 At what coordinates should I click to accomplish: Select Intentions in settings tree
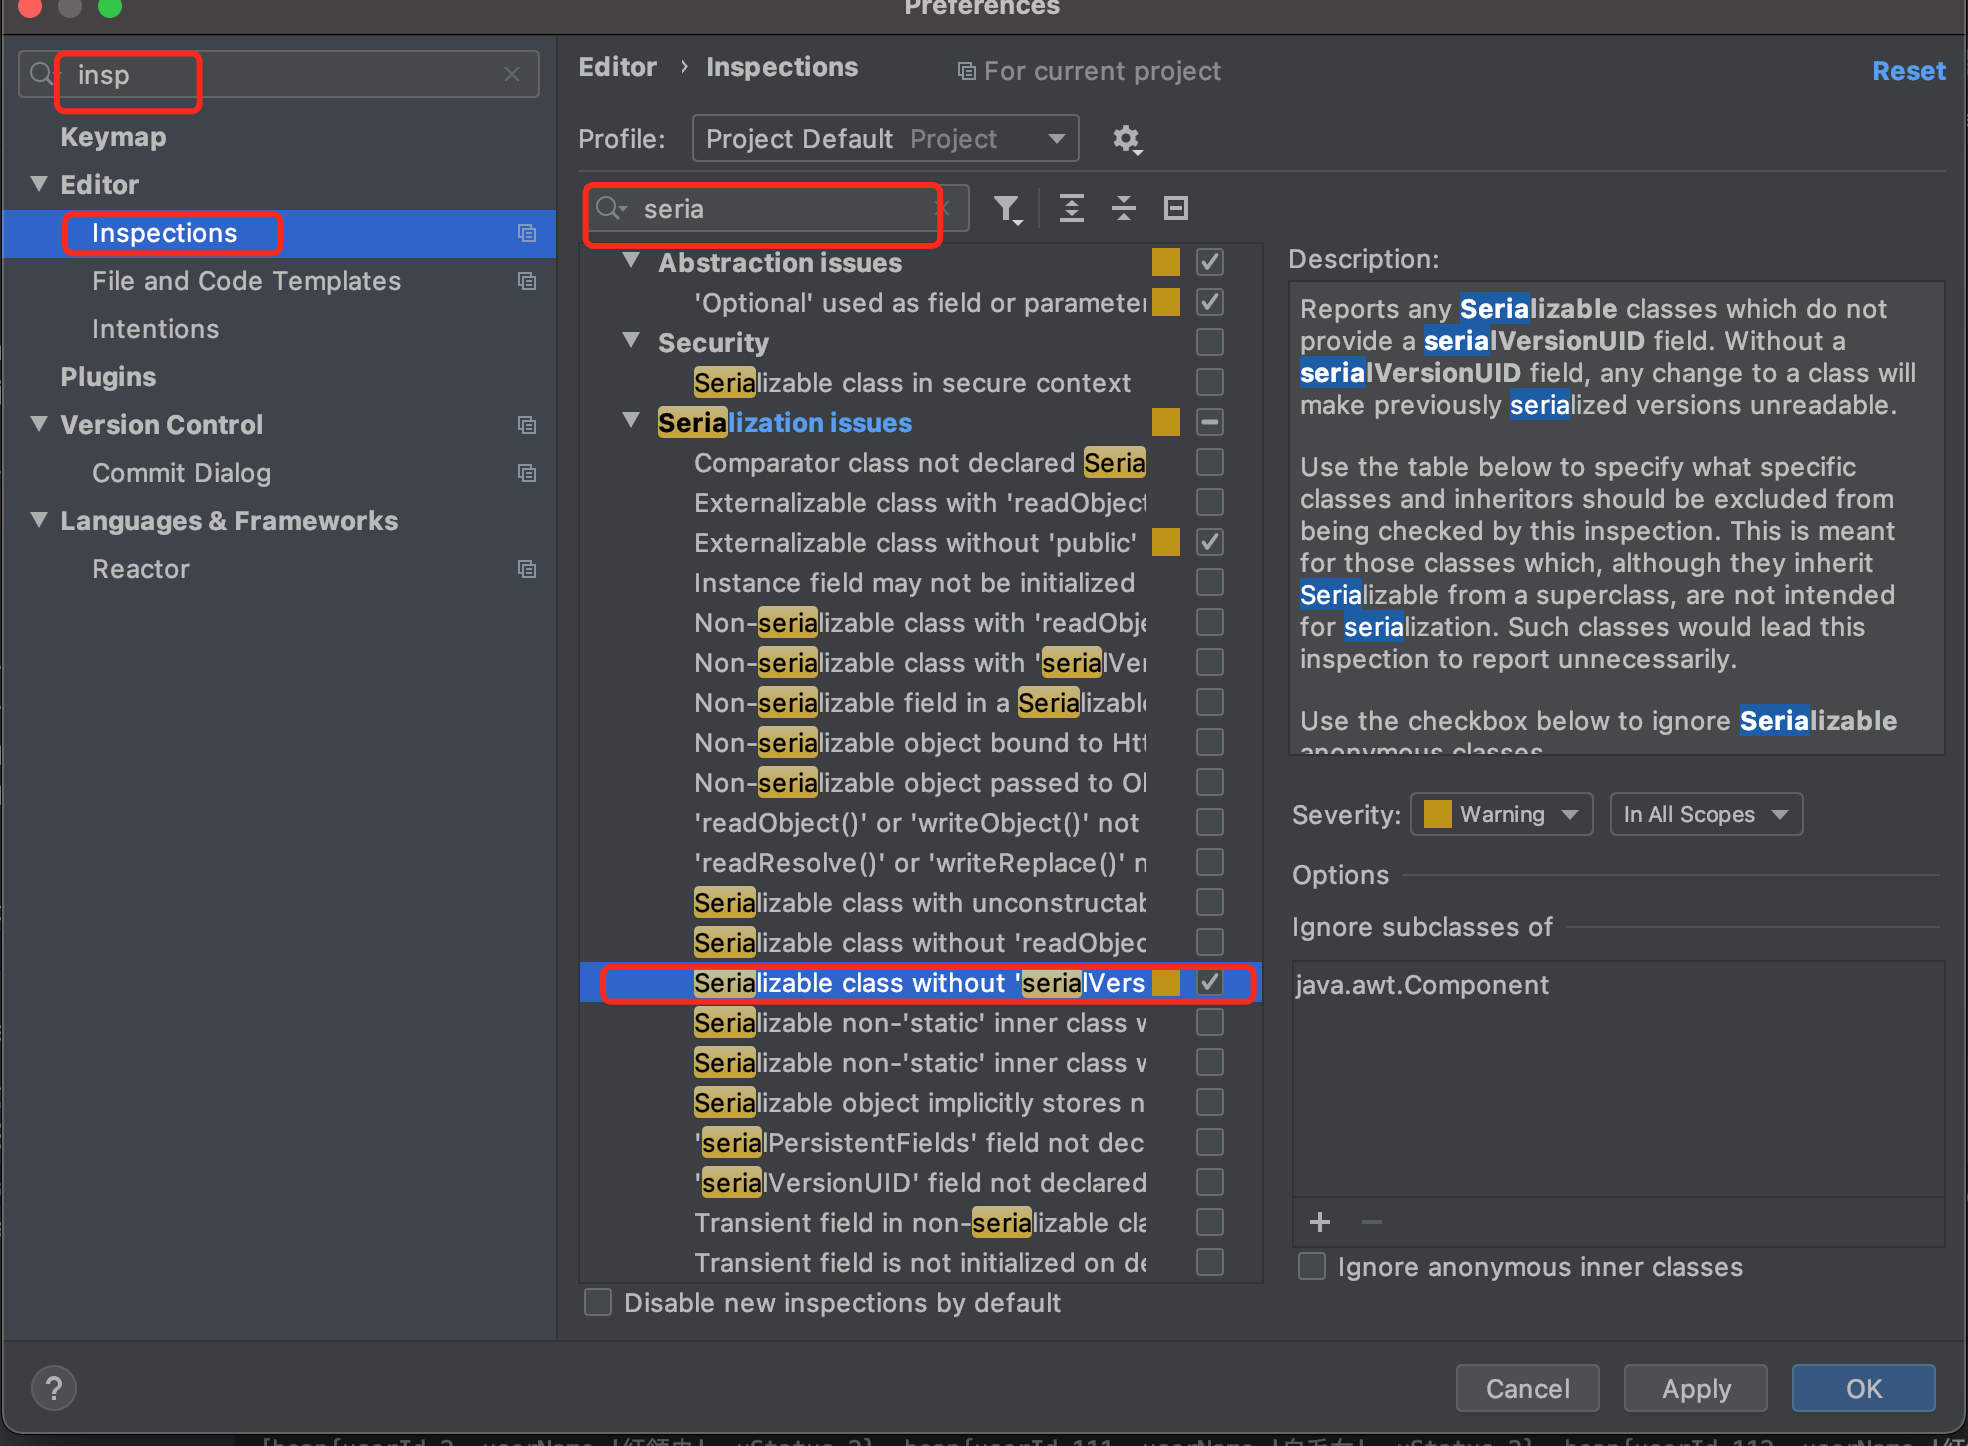(155, 329)
